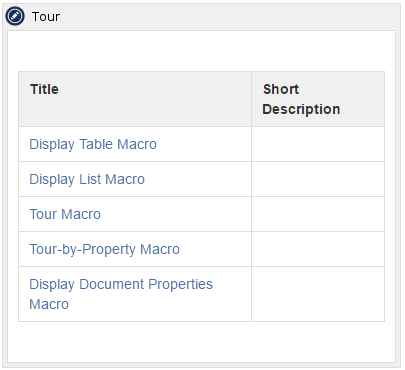Open the Tour-by-Property Macro link

pos(105,249)
